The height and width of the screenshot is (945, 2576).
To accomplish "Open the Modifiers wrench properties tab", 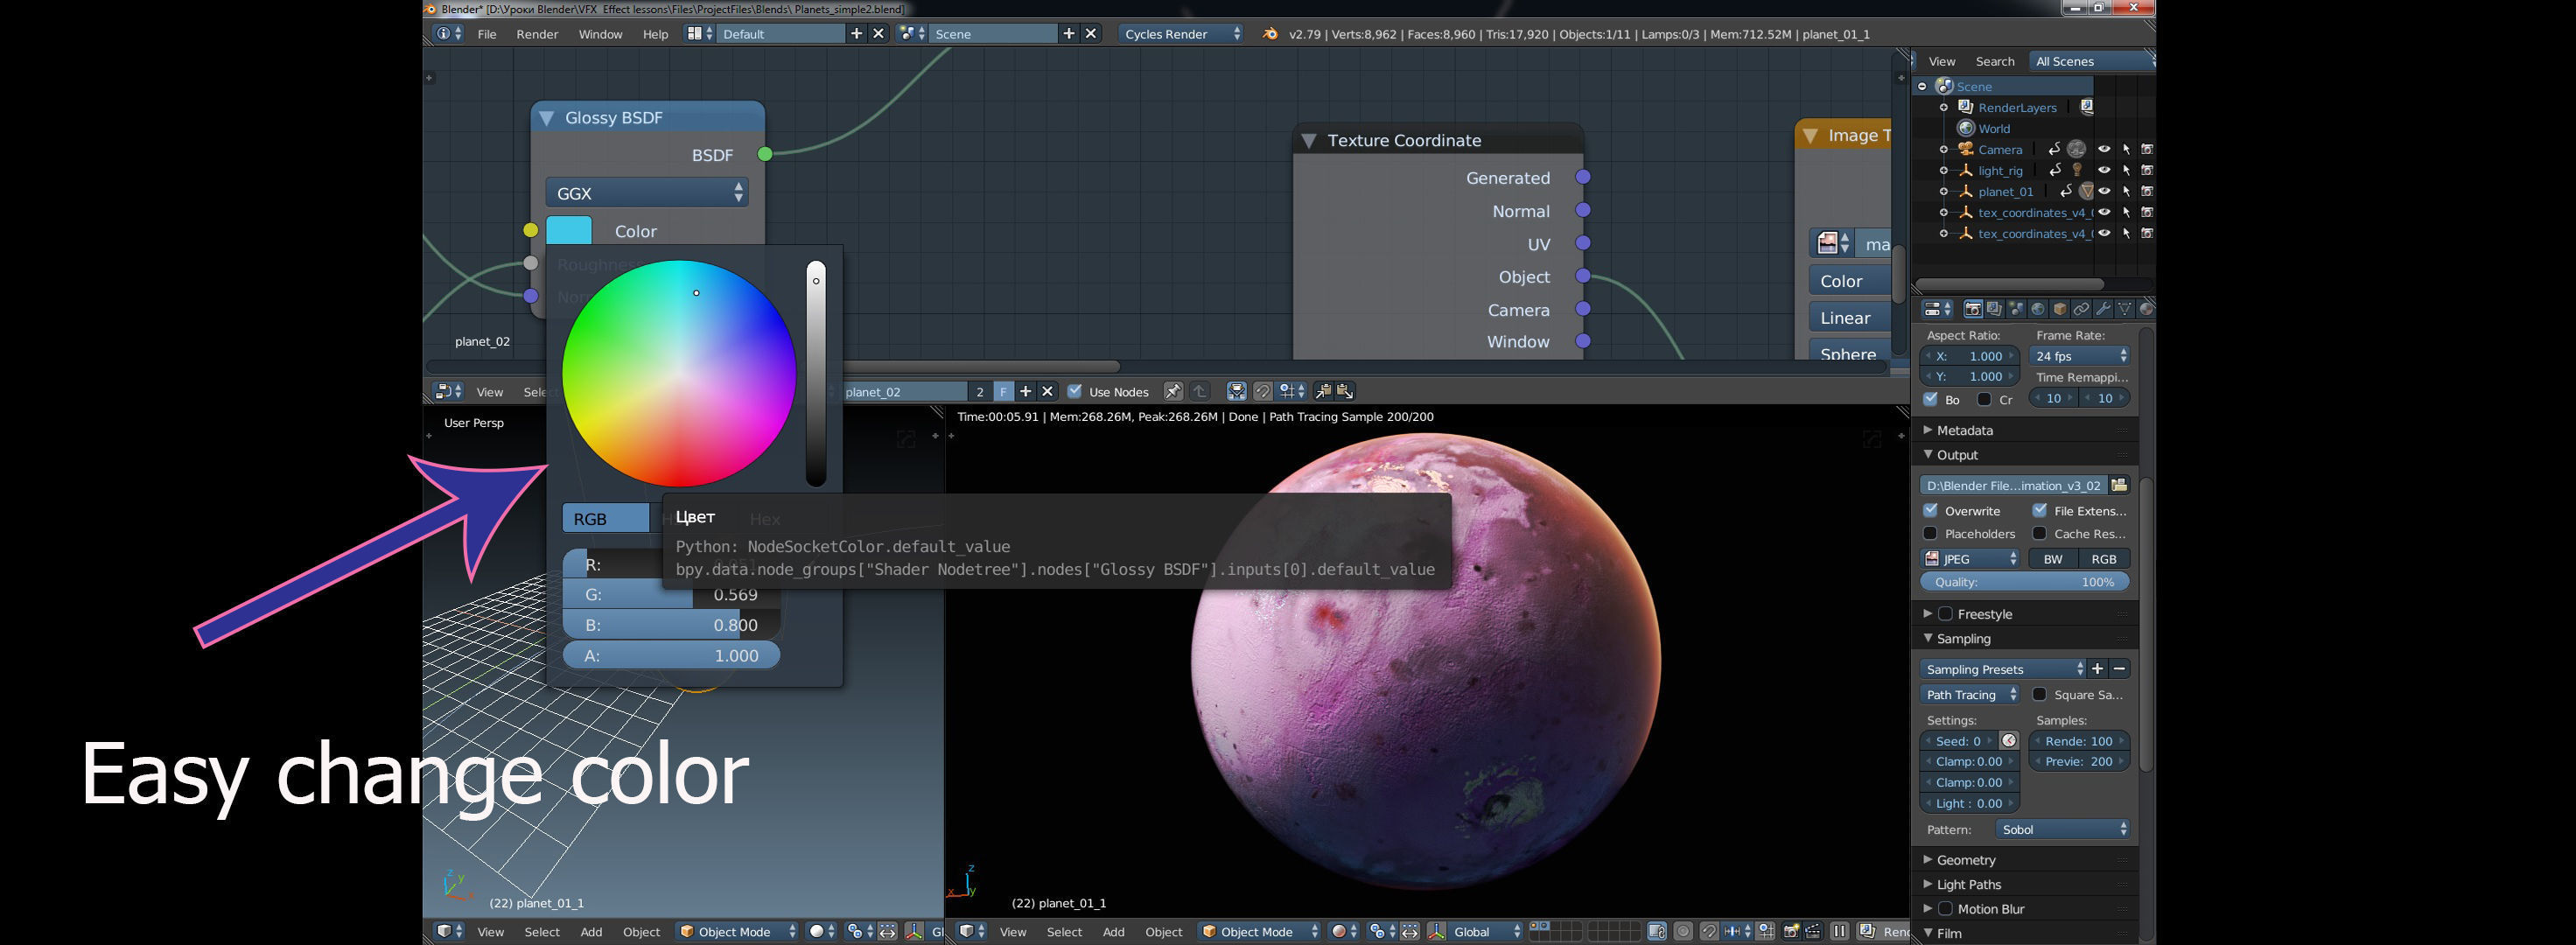I will tap(2104, 309).
